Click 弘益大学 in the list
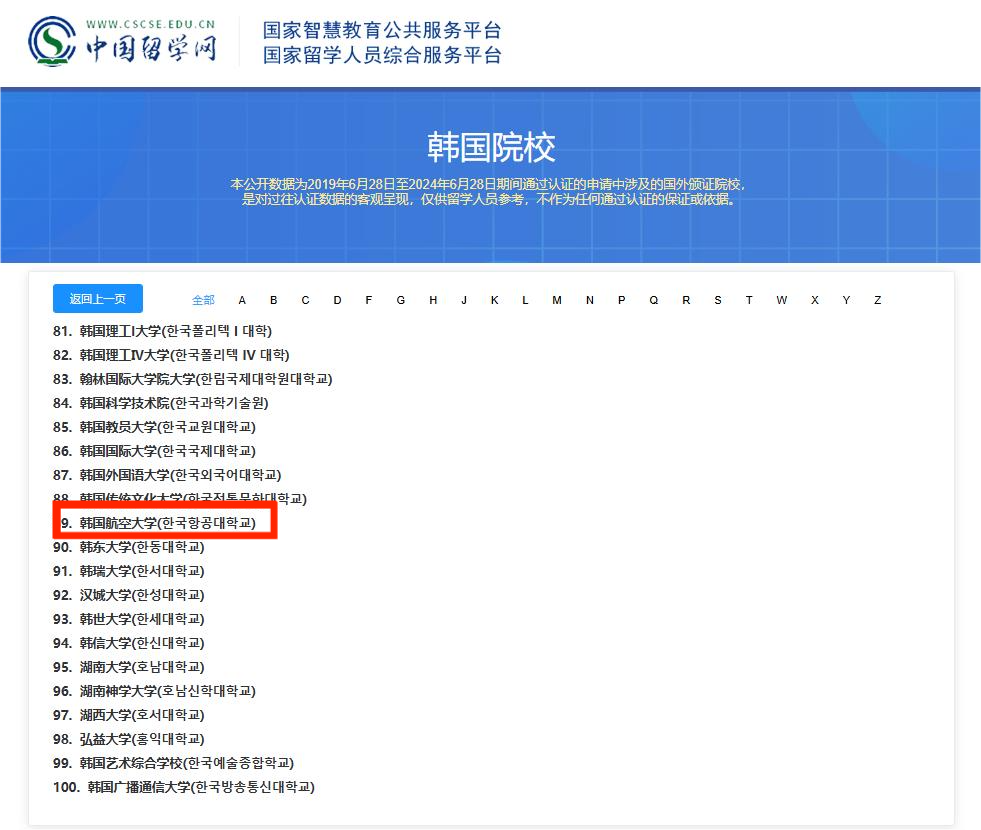The image size is (981, 830). coord(141,739)
